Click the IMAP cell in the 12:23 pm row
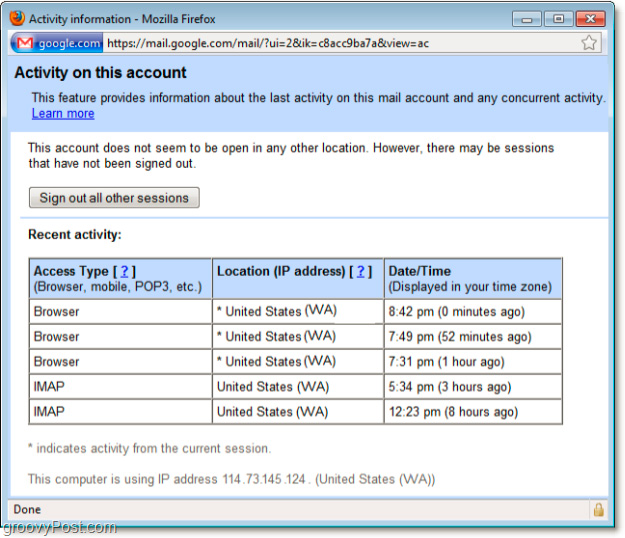Image resolution: width=625 pixels, height=538 pixels. (120, 412)
